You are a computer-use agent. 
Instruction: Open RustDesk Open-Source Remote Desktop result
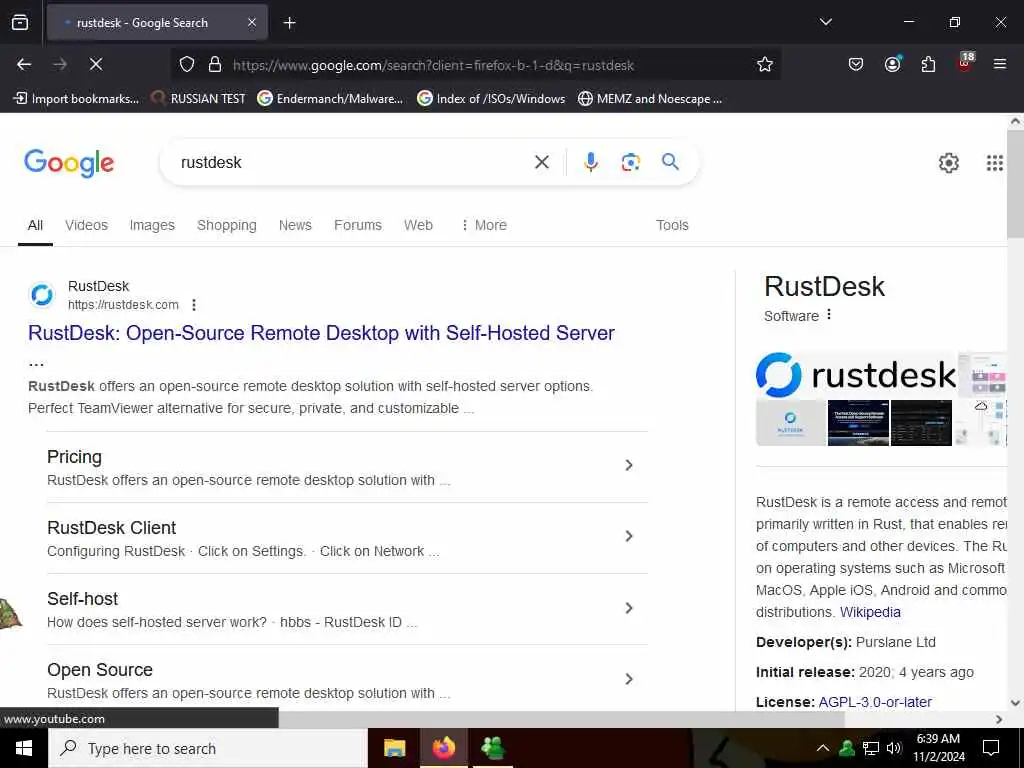(321, 333)
